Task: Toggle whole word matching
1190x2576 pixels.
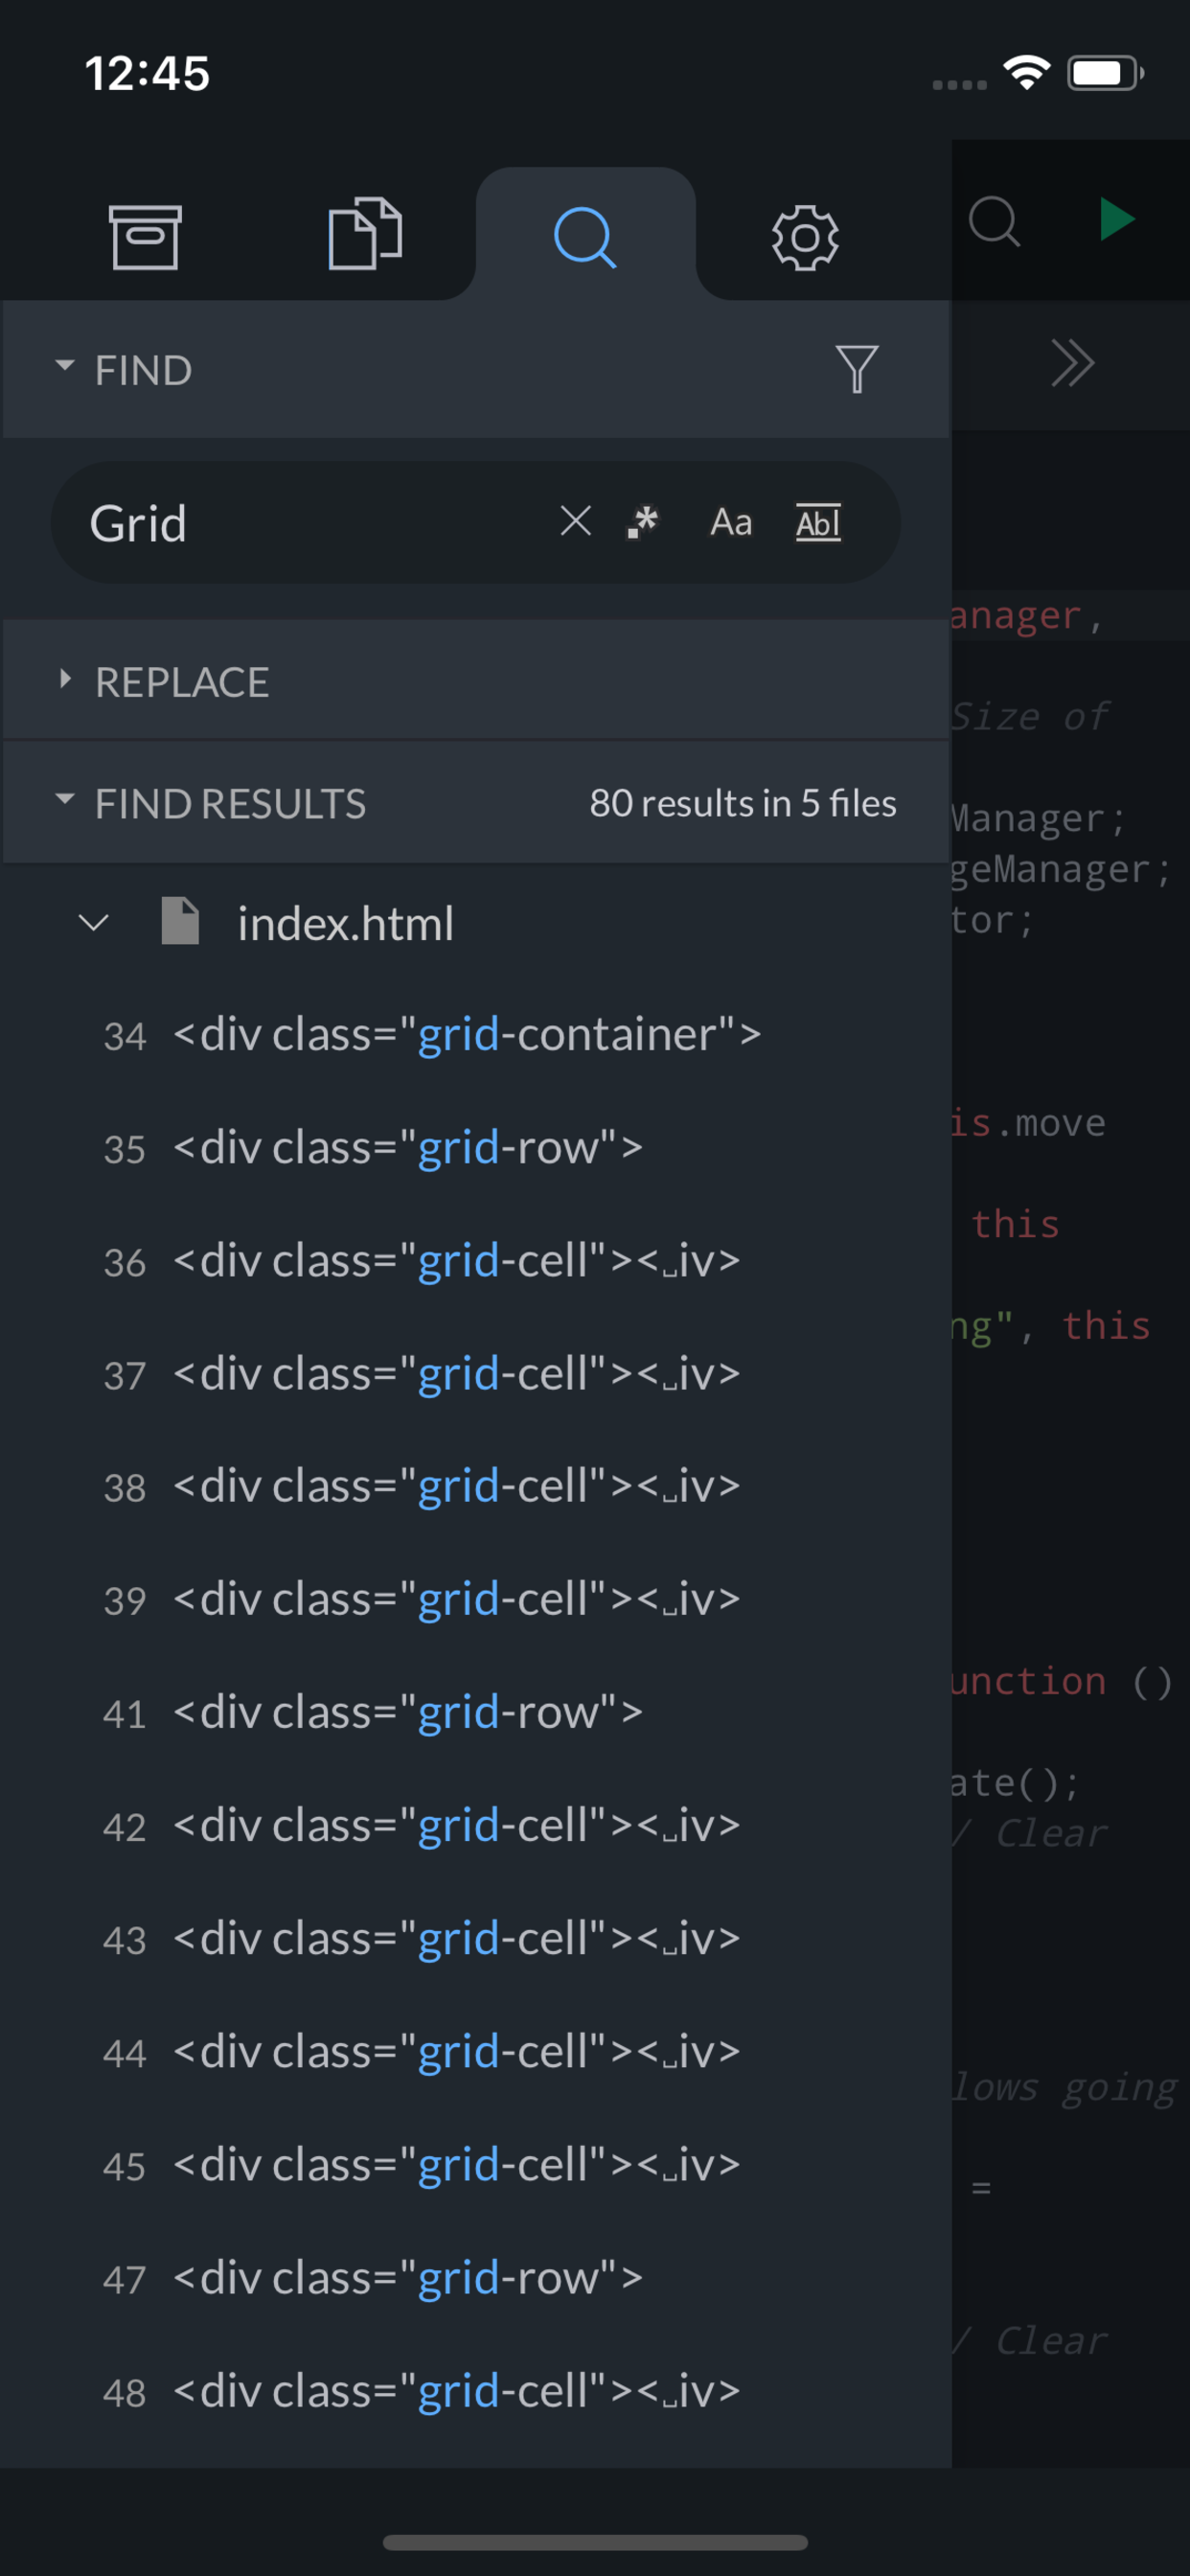Action: [x=818, y=522]
